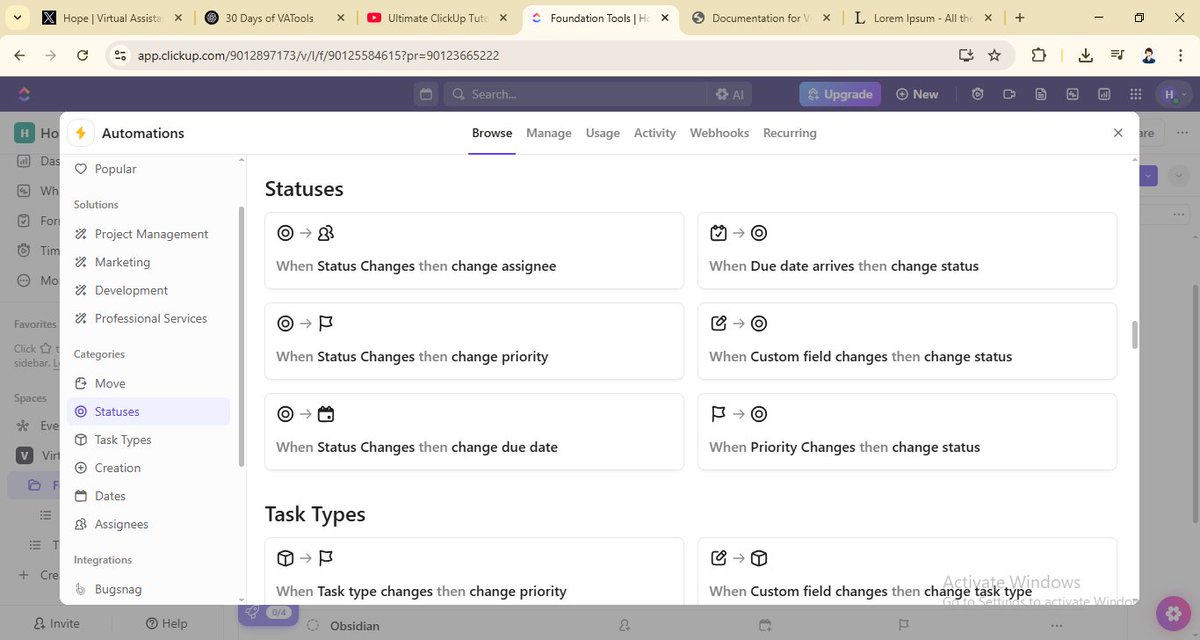Open the apps grid icon
The height and width of the screenshot is (640, 1200).
click(1135, 94)
